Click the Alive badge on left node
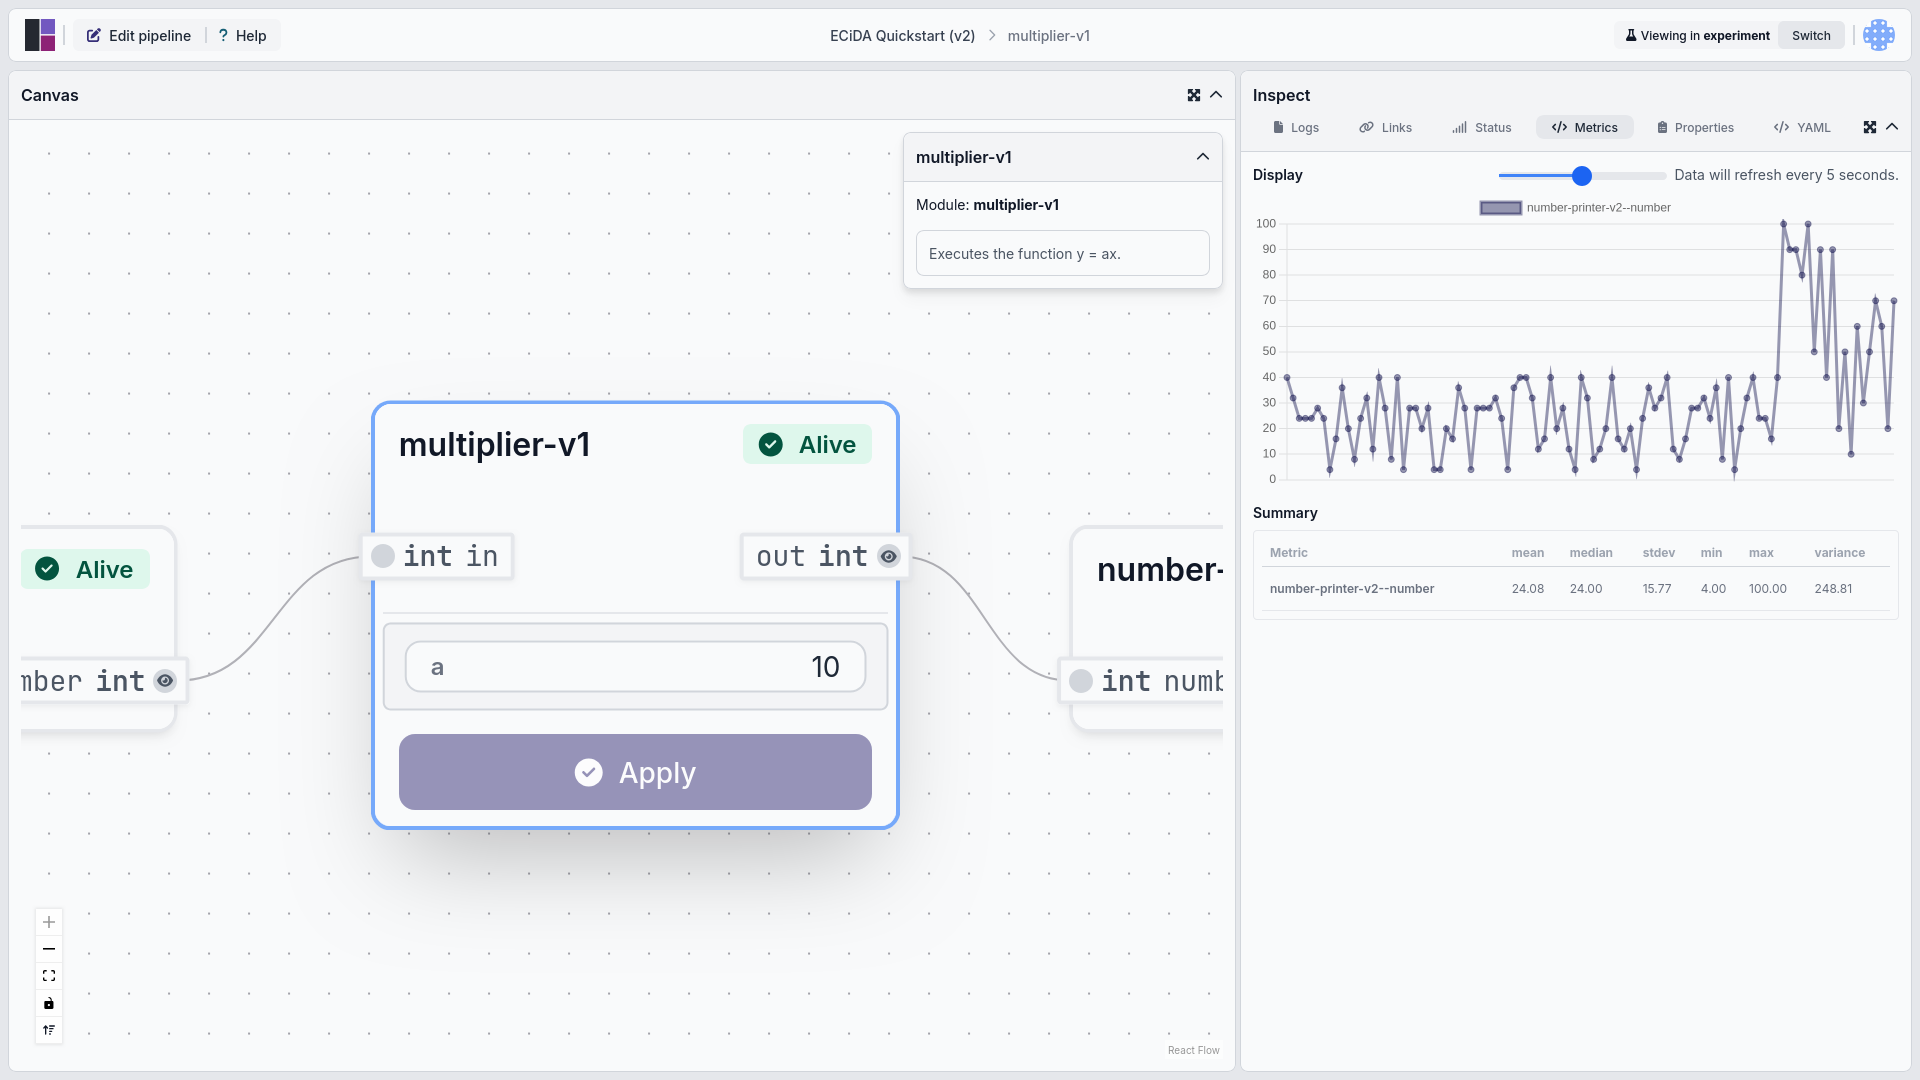This screenshot has width=1920, height=1080. 85,569
